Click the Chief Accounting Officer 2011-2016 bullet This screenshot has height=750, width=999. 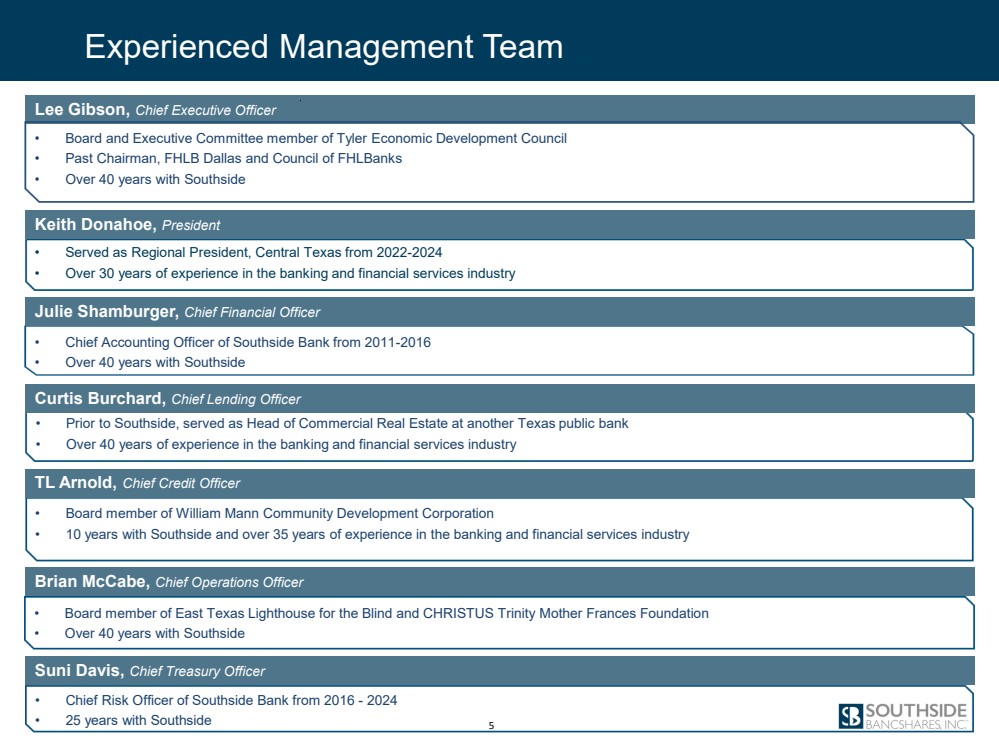coord(248,342)
